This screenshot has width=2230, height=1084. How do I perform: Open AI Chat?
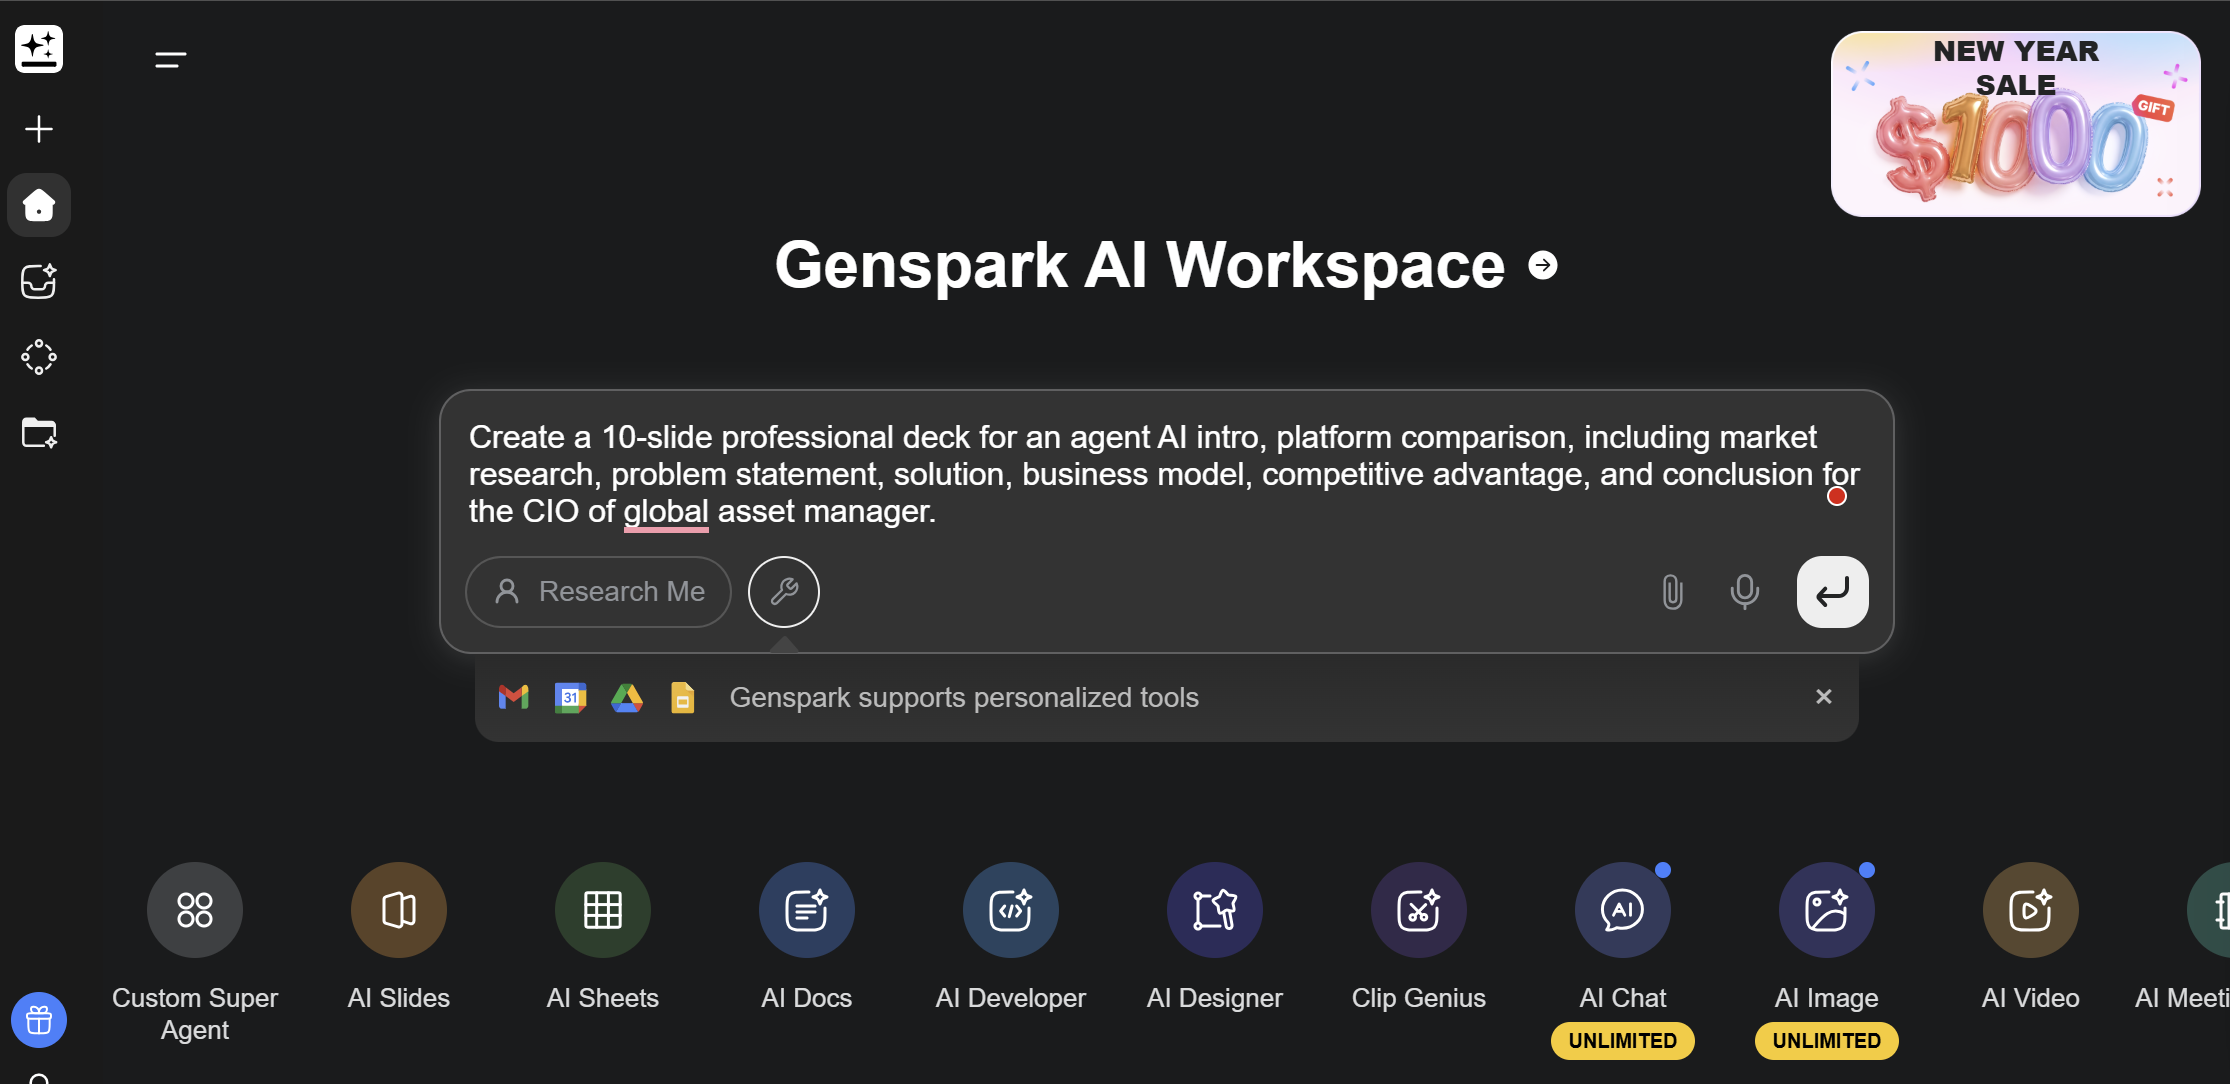click(x=1622, y=910)
